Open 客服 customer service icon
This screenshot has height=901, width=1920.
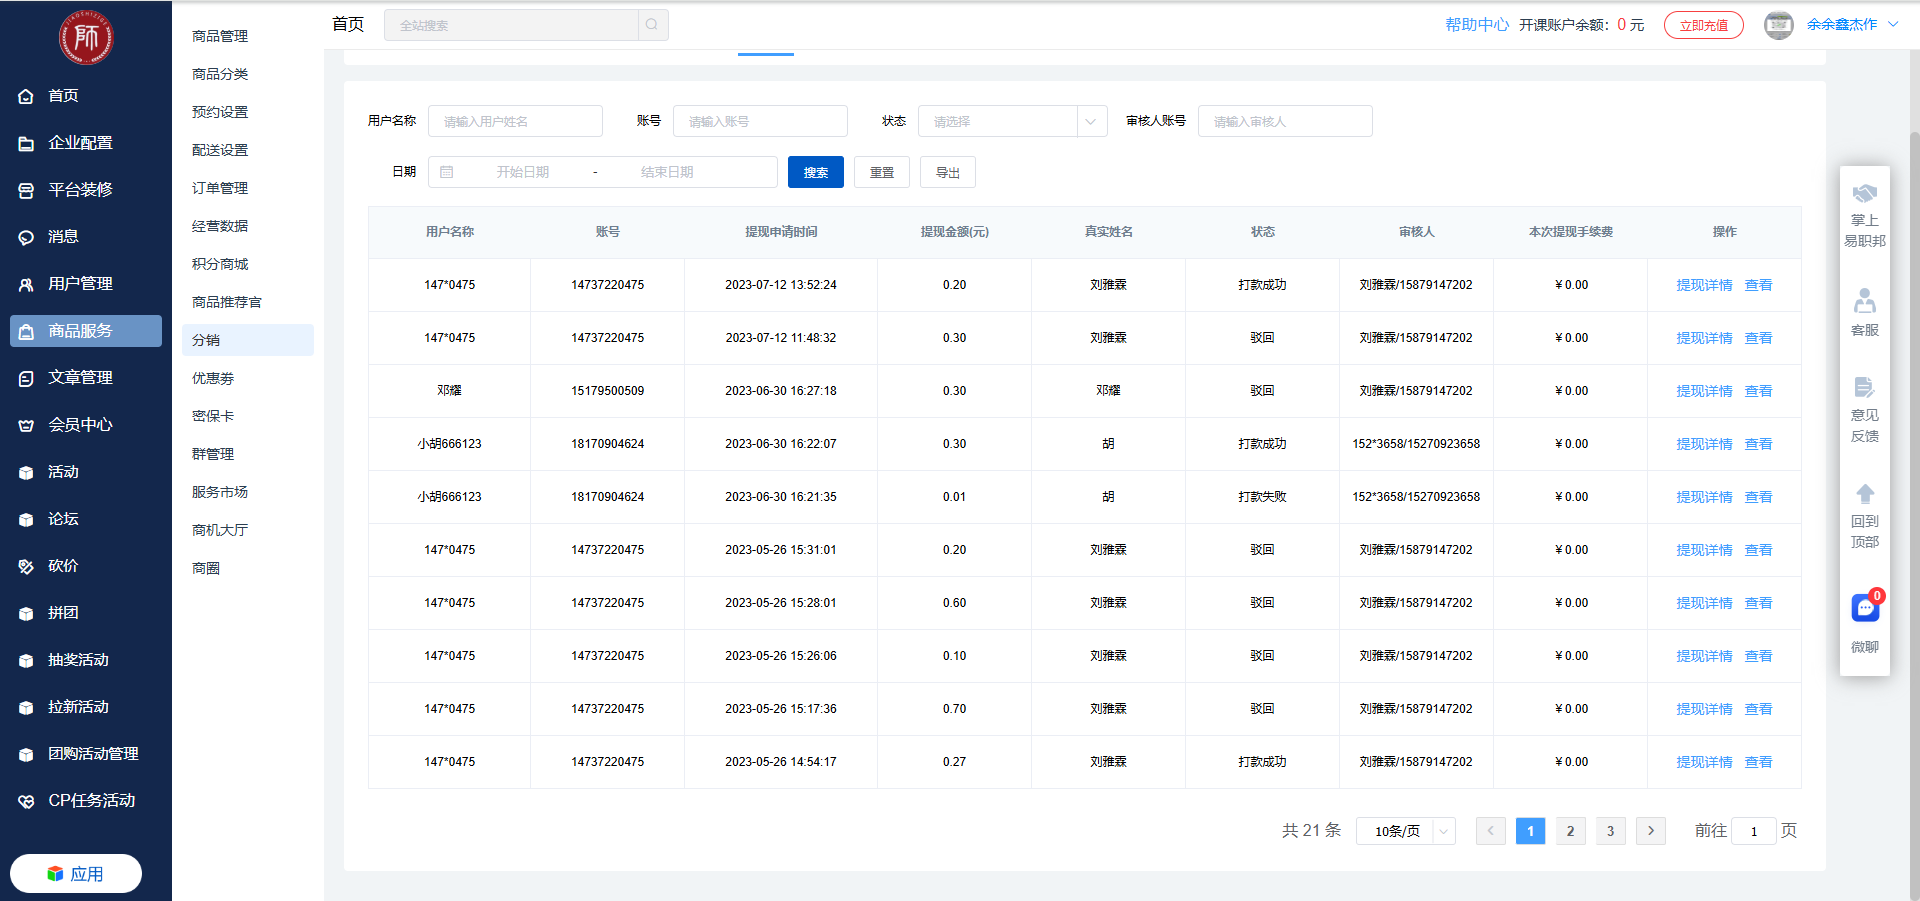(x=1865, y=301)
